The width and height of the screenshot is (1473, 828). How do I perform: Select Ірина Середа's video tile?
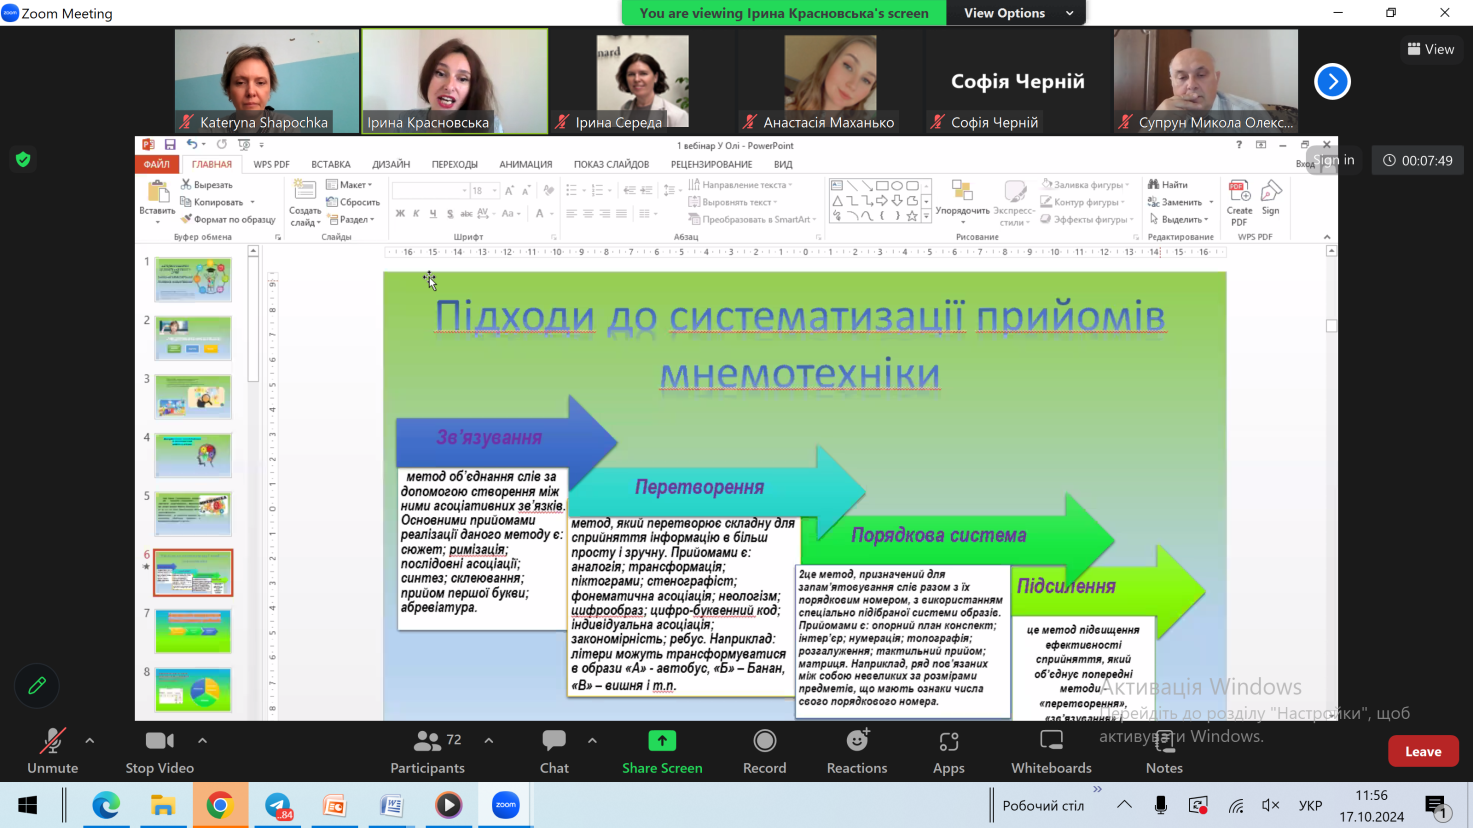point(642,81)
